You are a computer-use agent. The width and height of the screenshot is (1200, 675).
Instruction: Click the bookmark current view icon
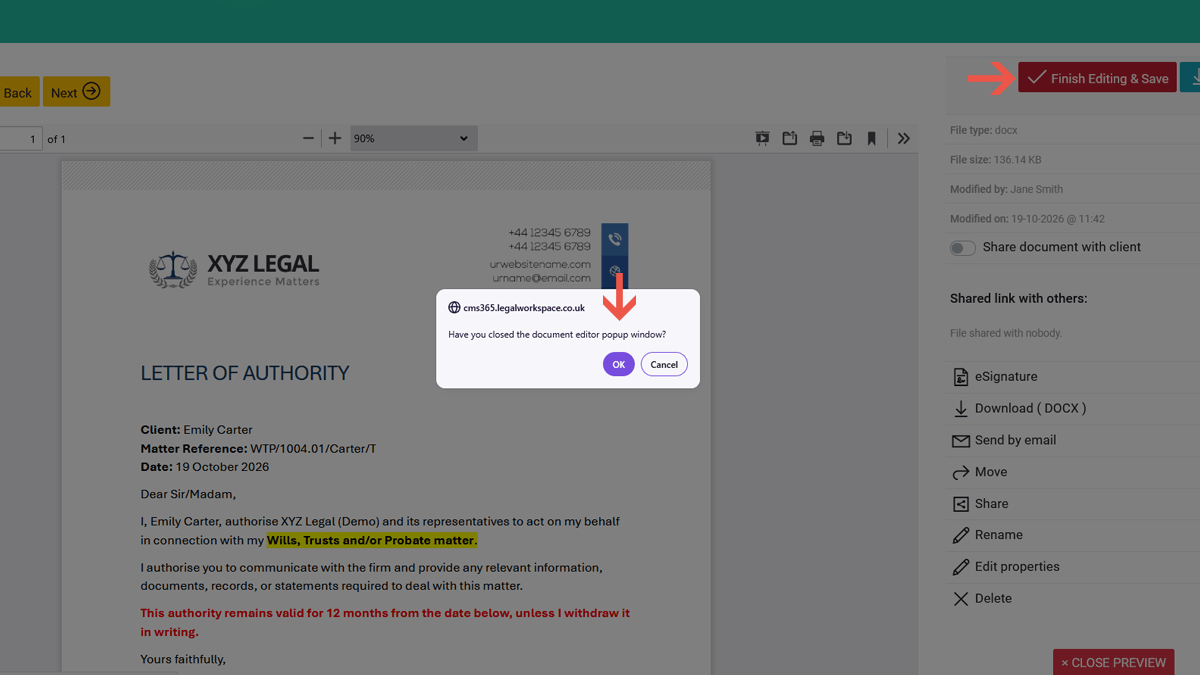coord(871,138)
